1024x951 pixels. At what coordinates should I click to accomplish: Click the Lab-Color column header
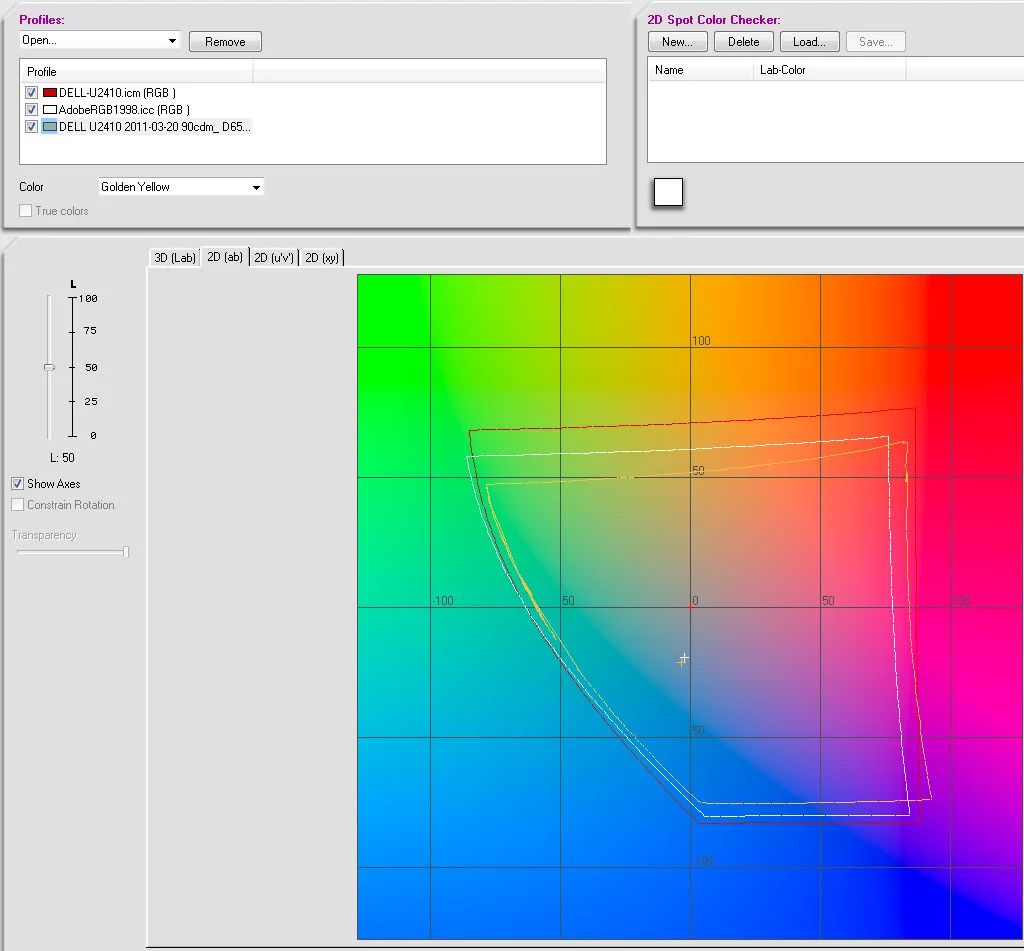783,70
